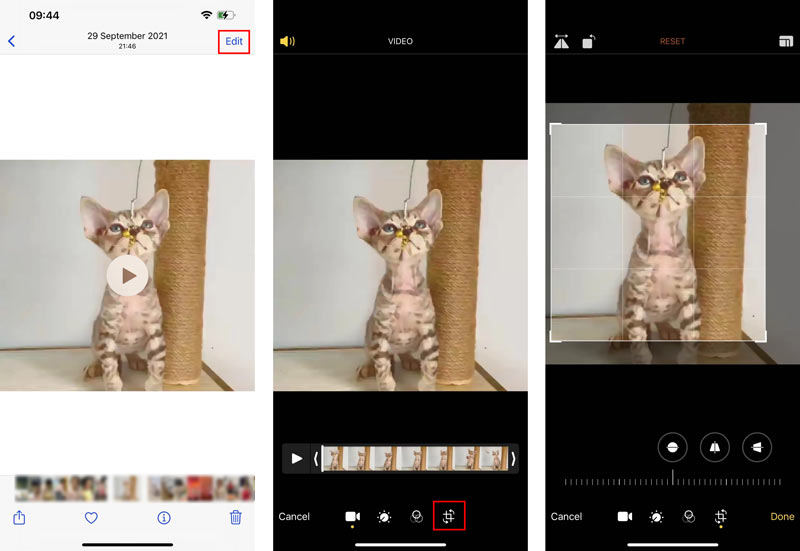Select the Horizontal perspective adjustment circle
Image resolution: width=800 pixels, height=551 pixels.
[757, 447]
